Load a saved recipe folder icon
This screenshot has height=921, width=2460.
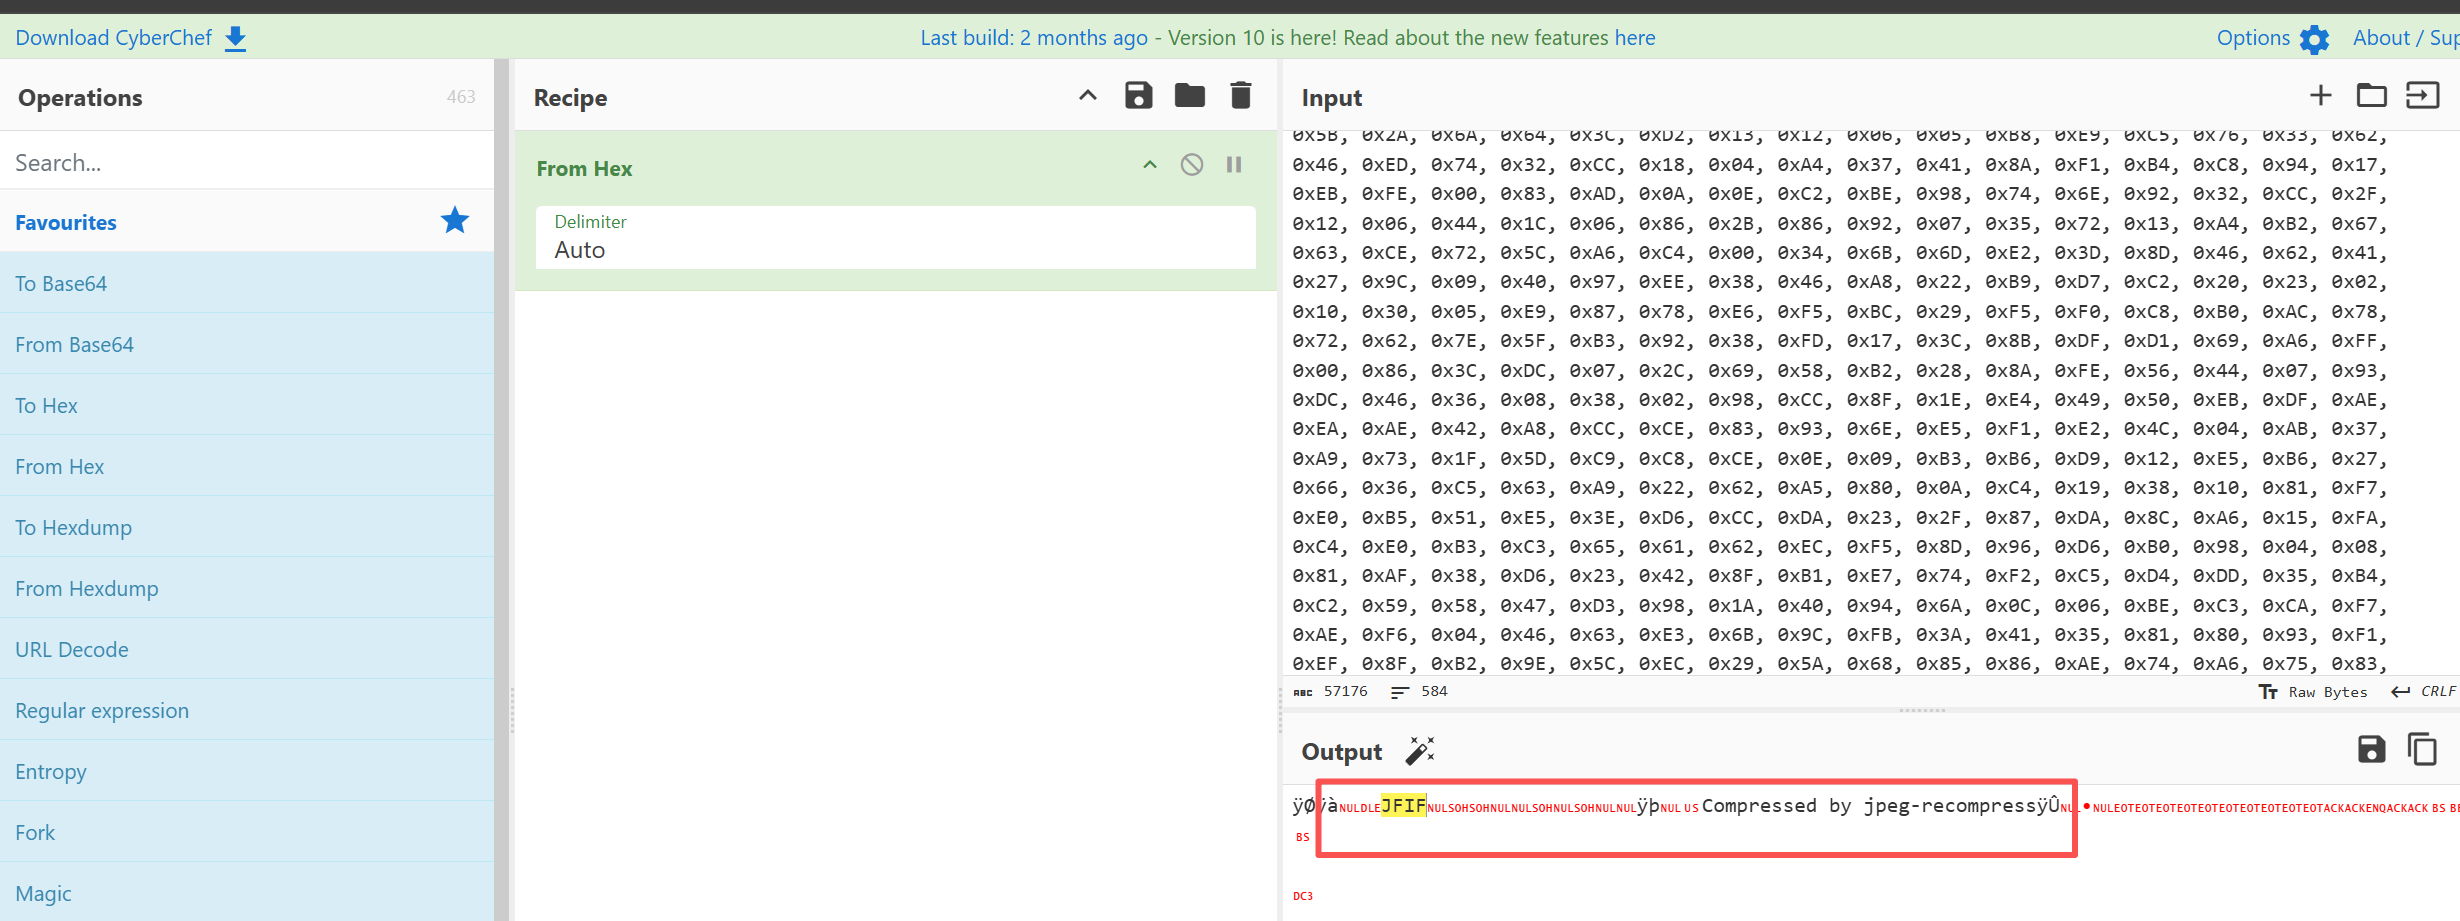pos(1189,96)
